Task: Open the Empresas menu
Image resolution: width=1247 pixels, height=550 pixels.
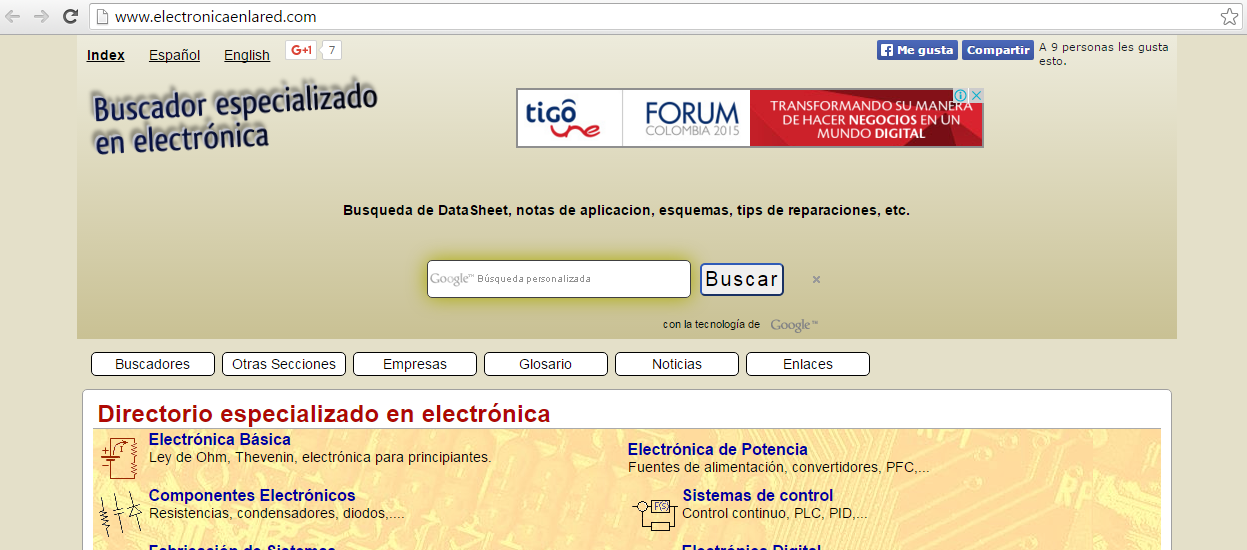Action: [415, 364]
